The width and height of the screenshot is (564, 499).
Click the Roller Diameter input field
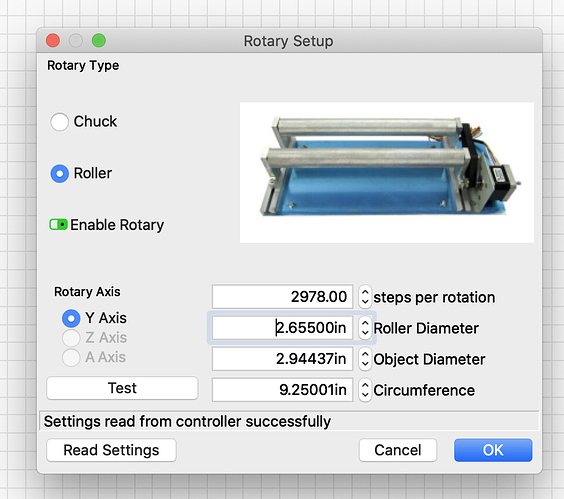282,328
